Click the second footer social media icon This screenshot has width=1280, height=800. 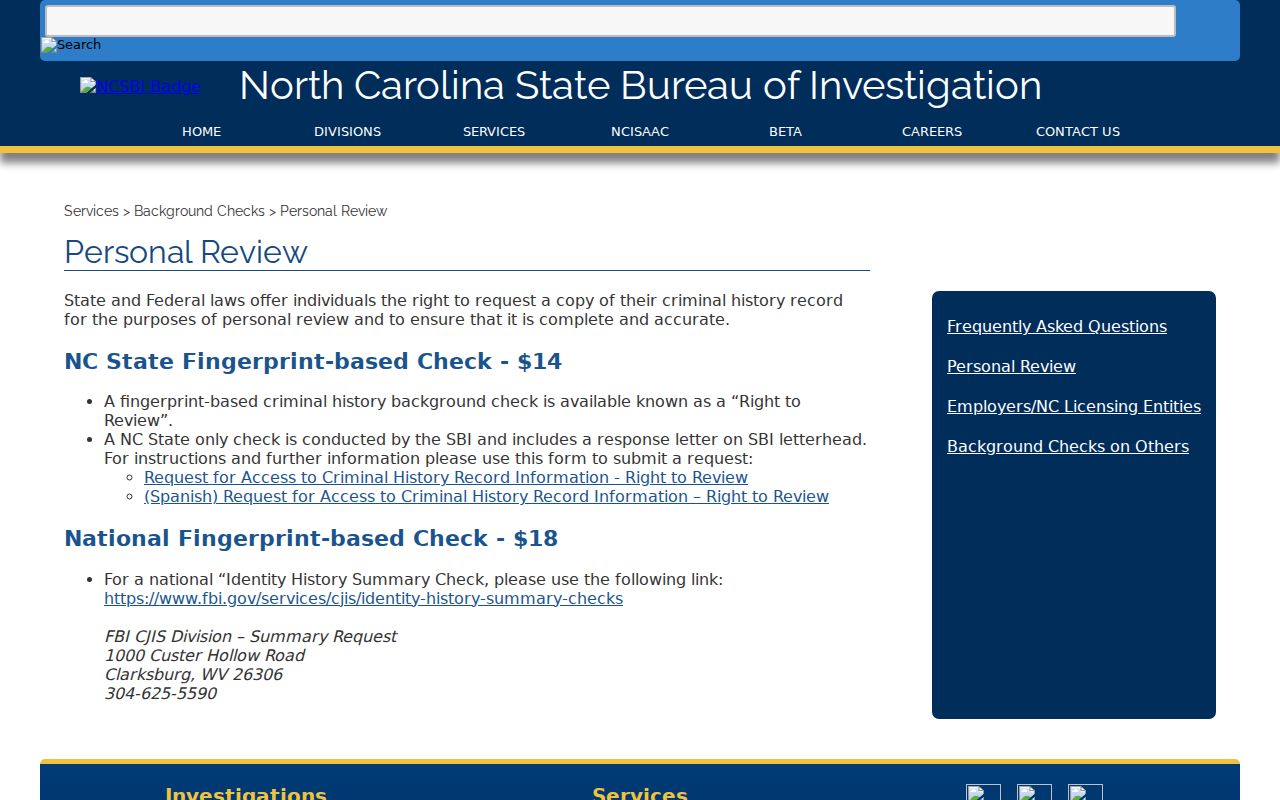click(x=1034, y=792)
